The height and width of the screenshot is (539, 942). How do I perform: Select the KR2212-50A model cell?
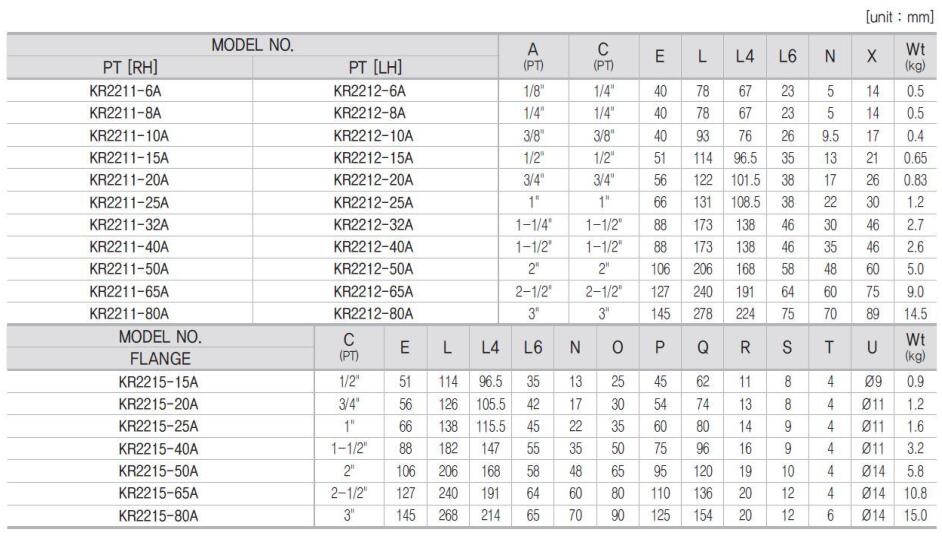coord(373,269)
